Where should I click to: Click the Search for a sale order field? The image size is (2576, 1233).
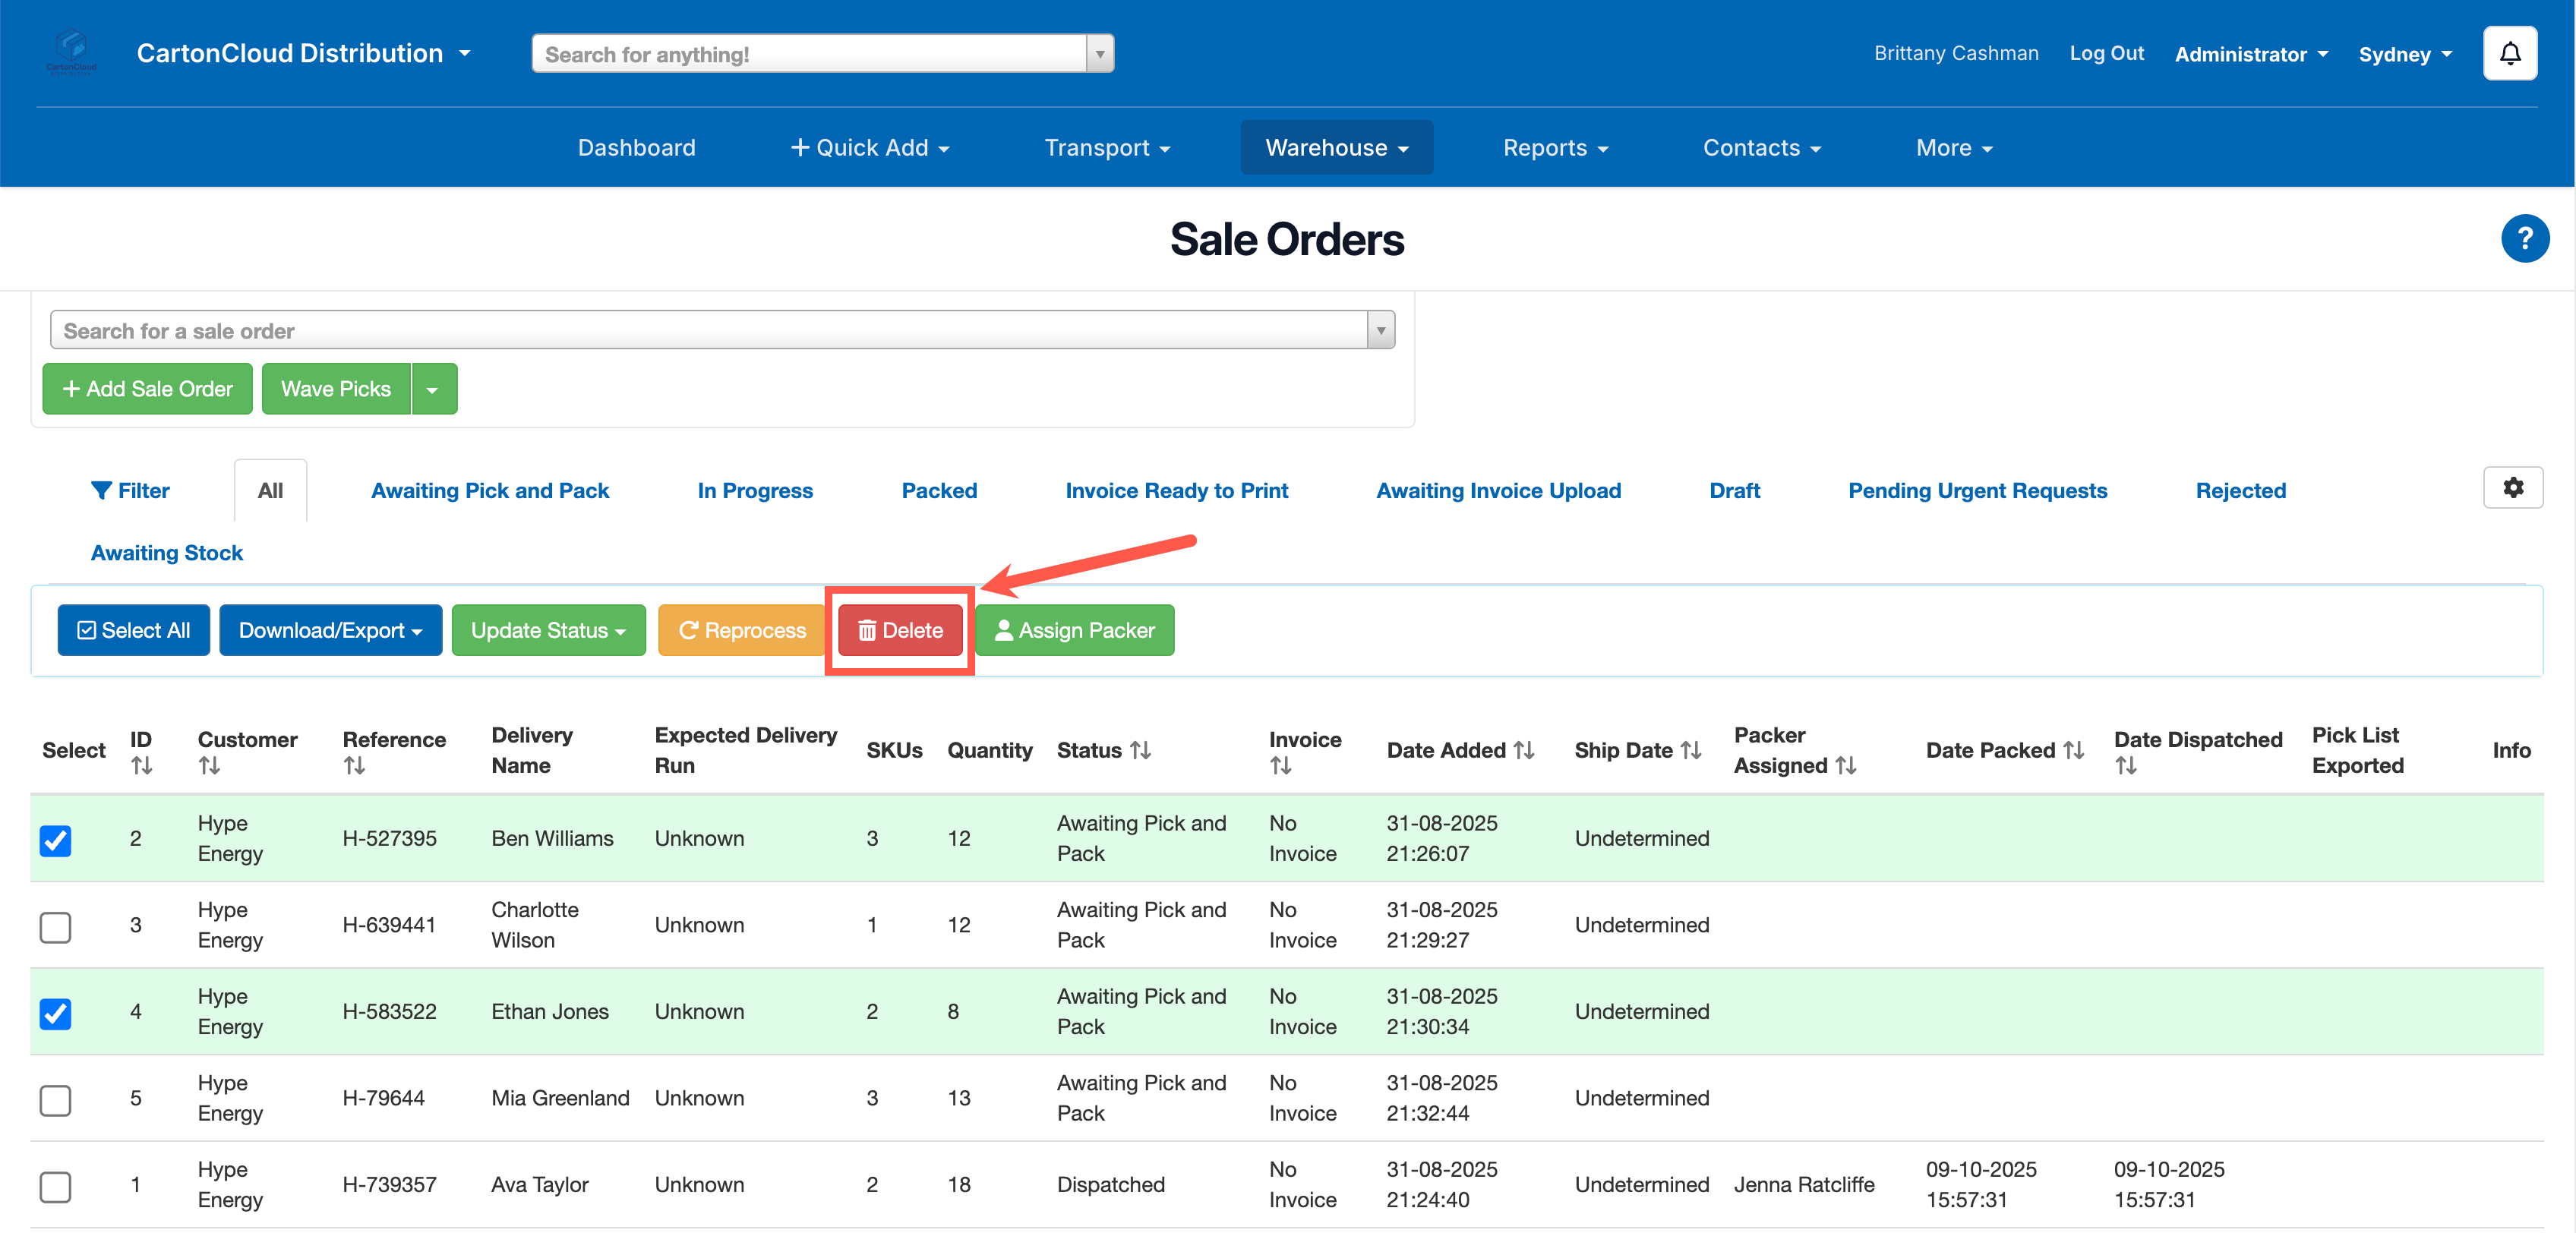708,330
